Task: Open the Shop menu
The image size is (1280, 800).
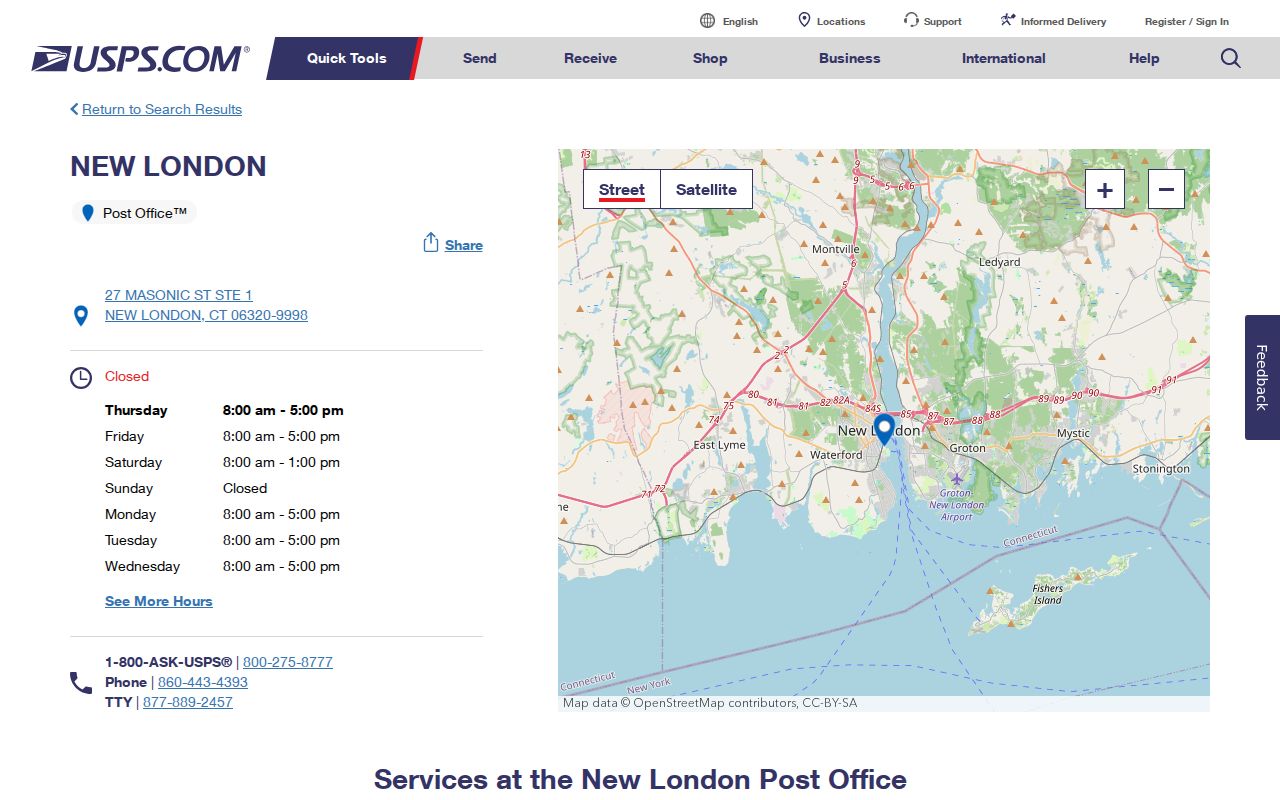Action: (x=710, y=58)
